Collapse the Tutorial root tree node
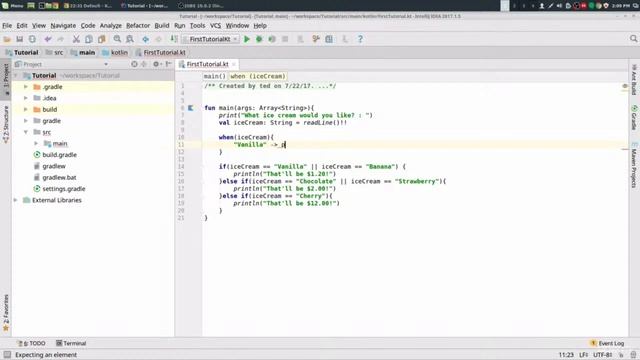Image resolution: width=640 pixels, height=360 pixels. (16, 76)
